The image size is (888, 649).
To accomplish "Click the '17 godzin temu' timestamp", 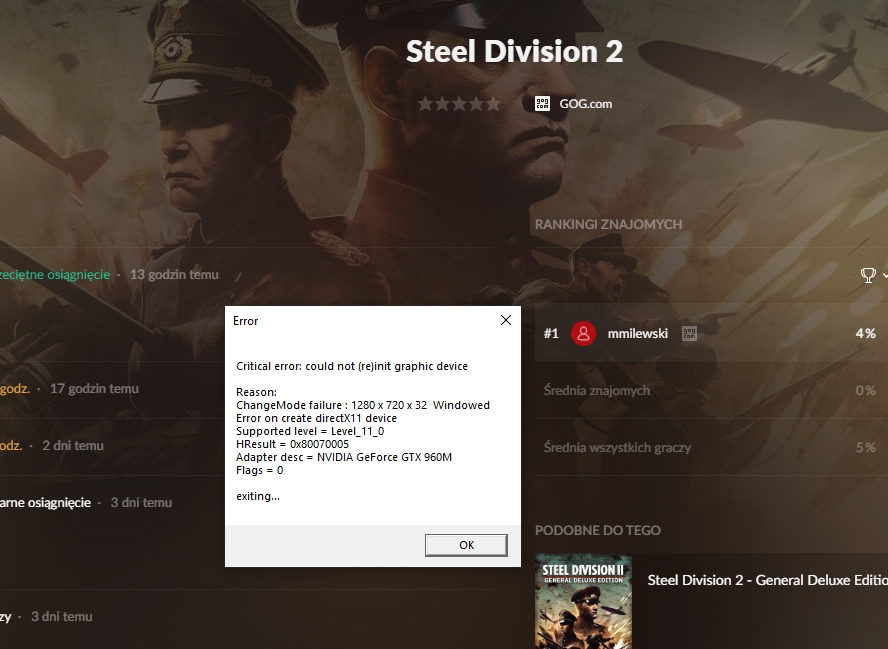I will tap(94, 388).
